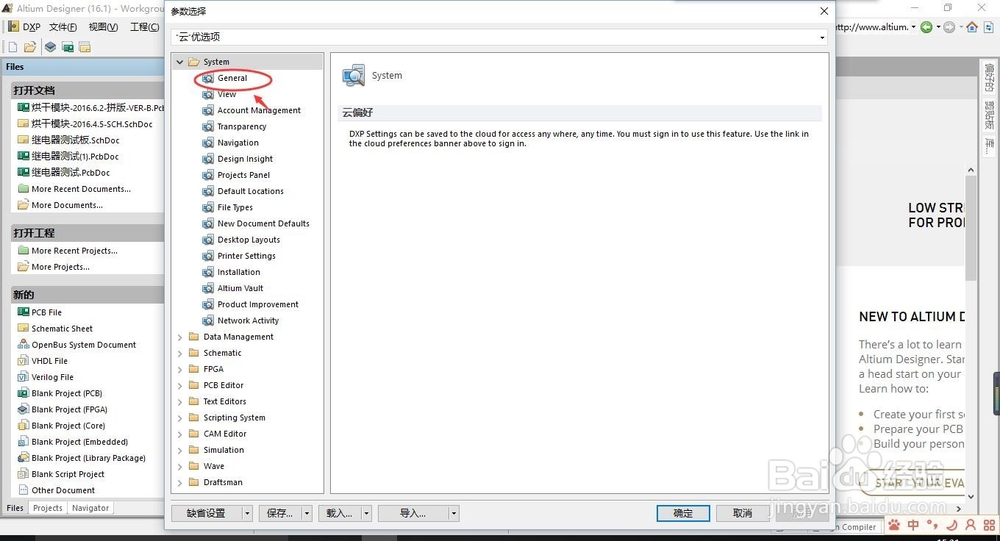This screenshot has width=1000, height=541.
Task: Open Installation preferences
Action: tap(238, 272)
